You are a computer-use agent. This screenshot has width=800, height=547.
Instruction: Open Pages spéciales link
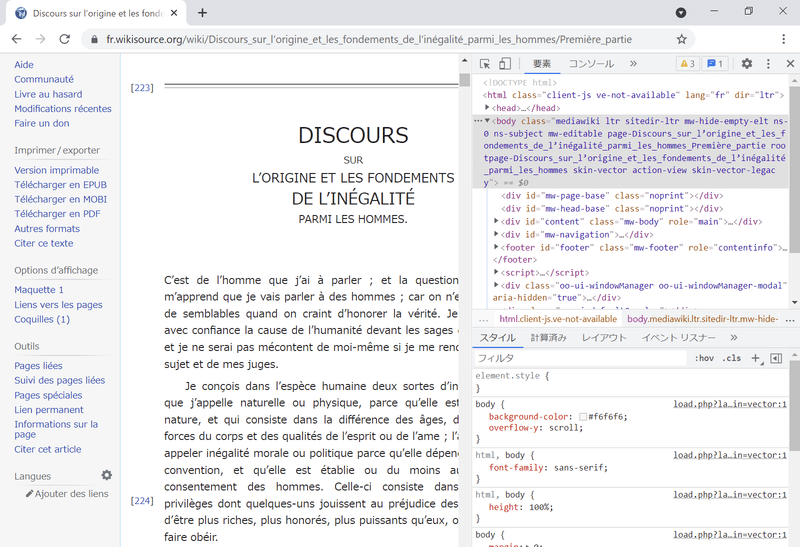(x=48, y=395)
